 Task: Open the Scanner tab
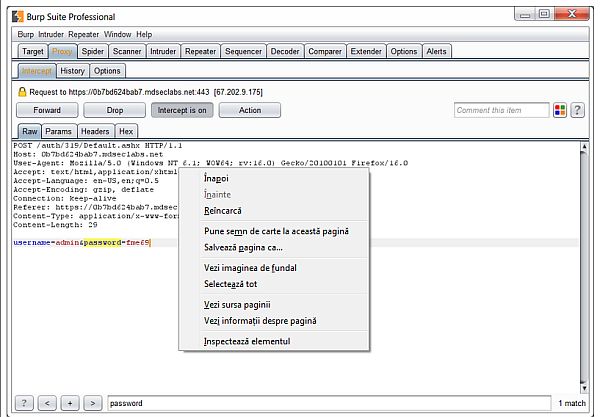[x=127, y=51]
